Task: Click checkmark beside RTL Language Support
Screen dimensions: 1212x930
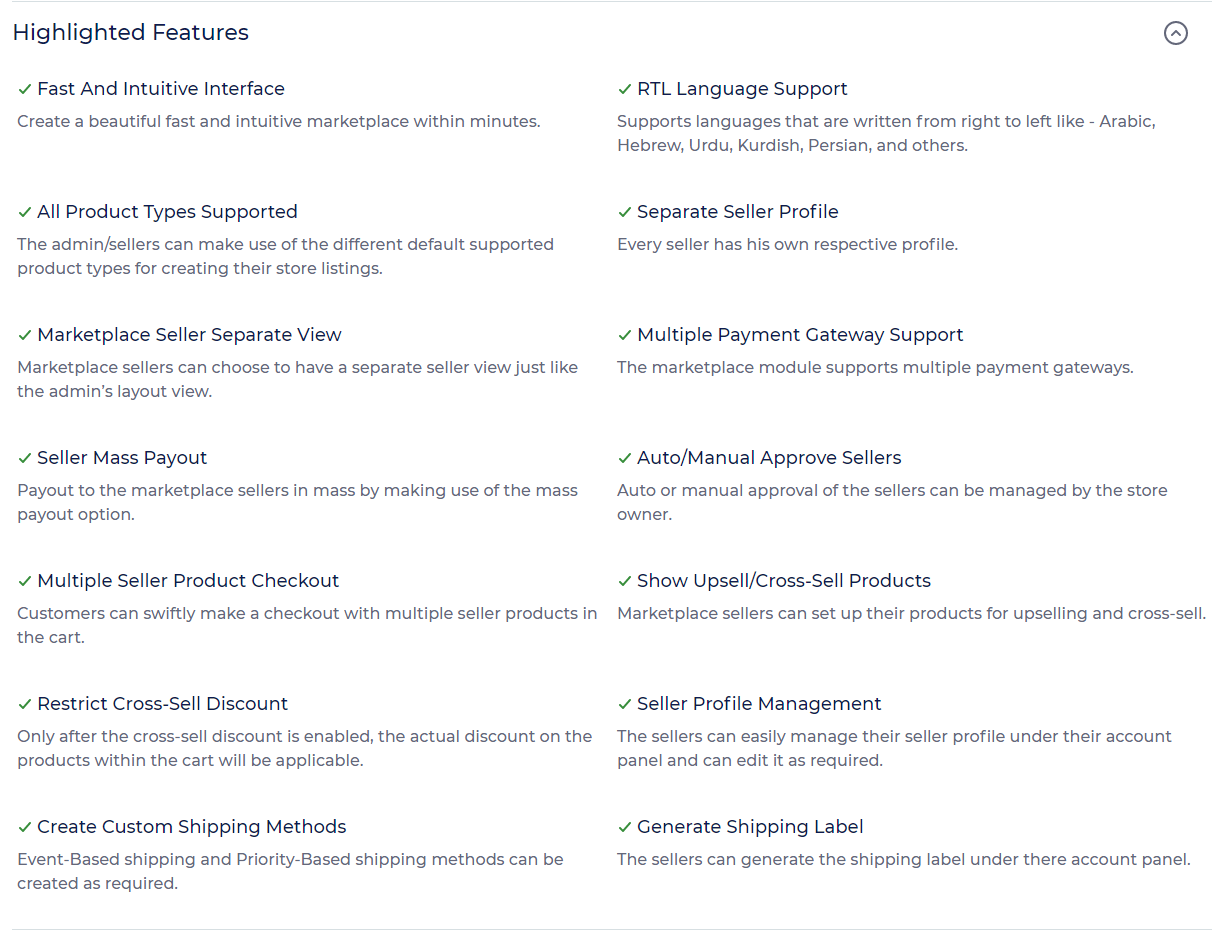Action: 625,89
